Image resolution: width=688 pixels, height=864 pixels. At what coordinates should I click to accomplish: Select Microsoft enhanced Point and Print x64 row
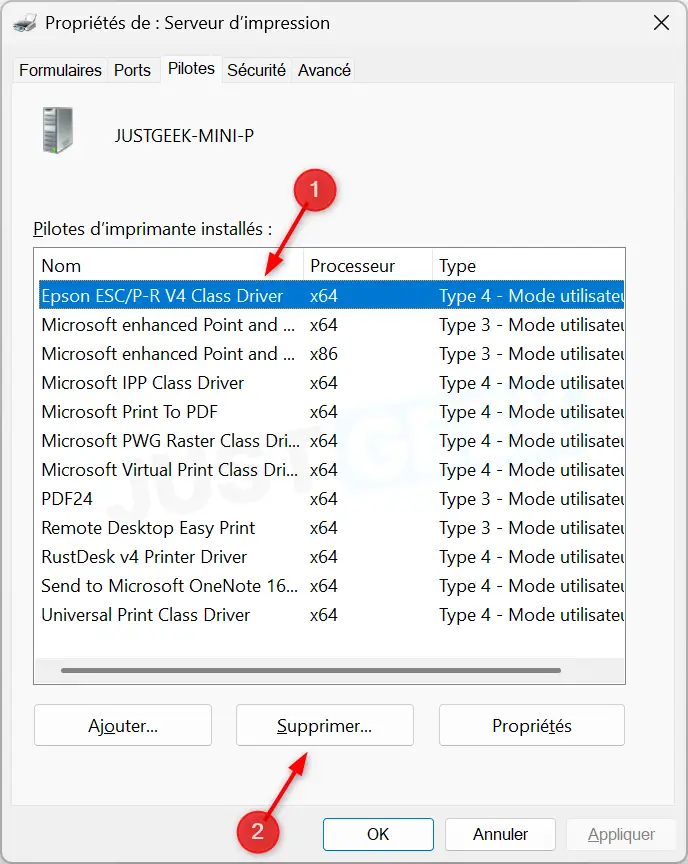331,325
